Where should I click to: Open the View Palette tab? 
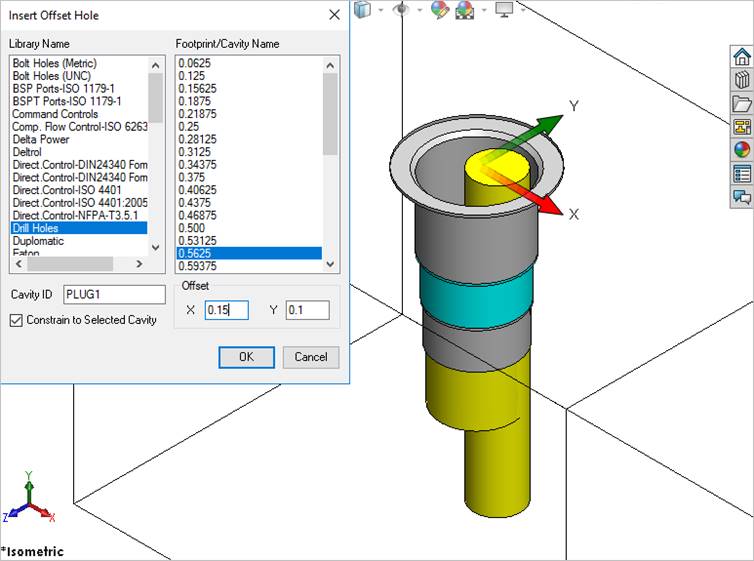coord(742,127)
